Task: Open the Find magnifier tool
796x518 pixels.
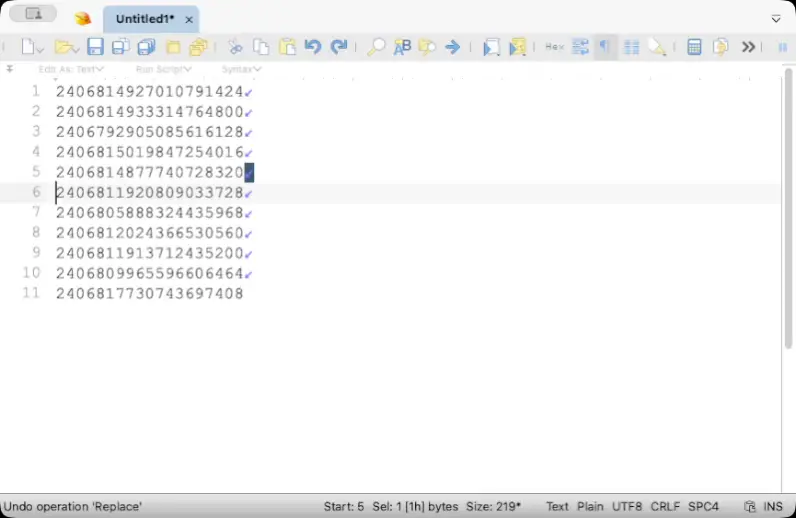Action: 376,47
